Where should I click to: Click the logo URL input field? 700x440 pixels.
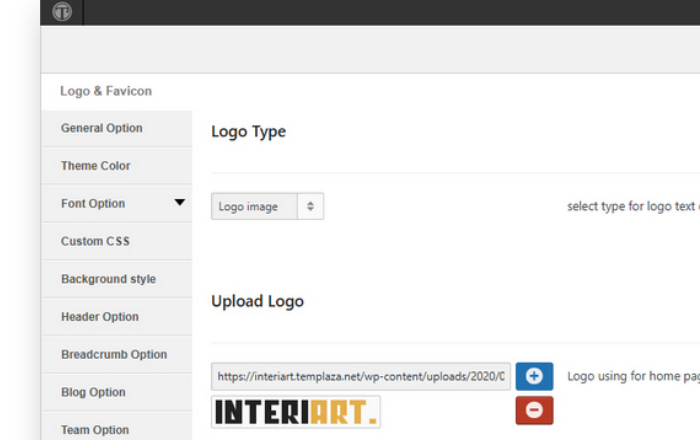361,376
